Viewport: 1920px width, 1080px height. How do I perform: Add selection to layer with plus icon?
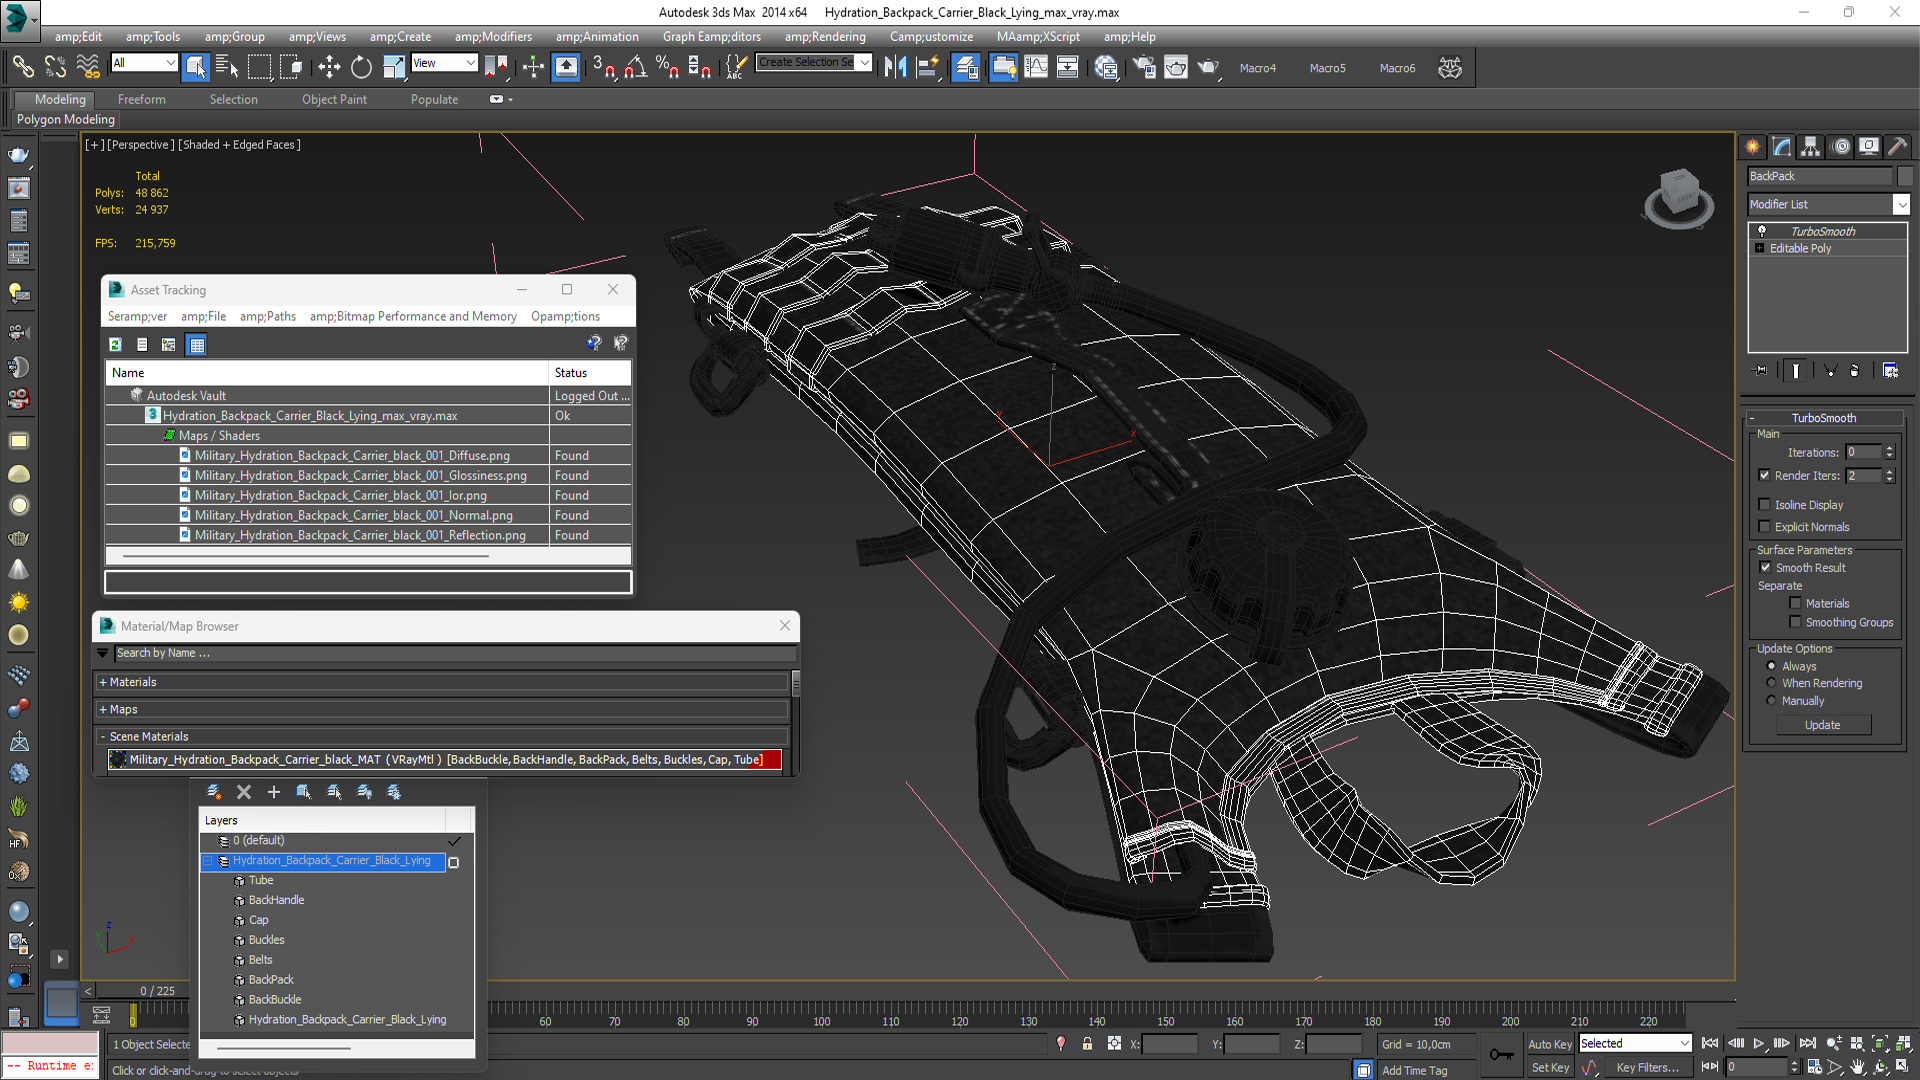tap(273, 791)
